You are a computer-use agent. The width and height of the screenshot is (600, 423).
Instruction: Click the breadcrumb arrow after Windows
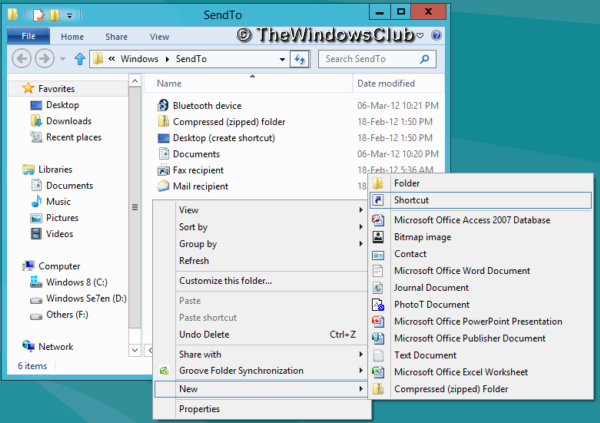(x=168, y=59)
